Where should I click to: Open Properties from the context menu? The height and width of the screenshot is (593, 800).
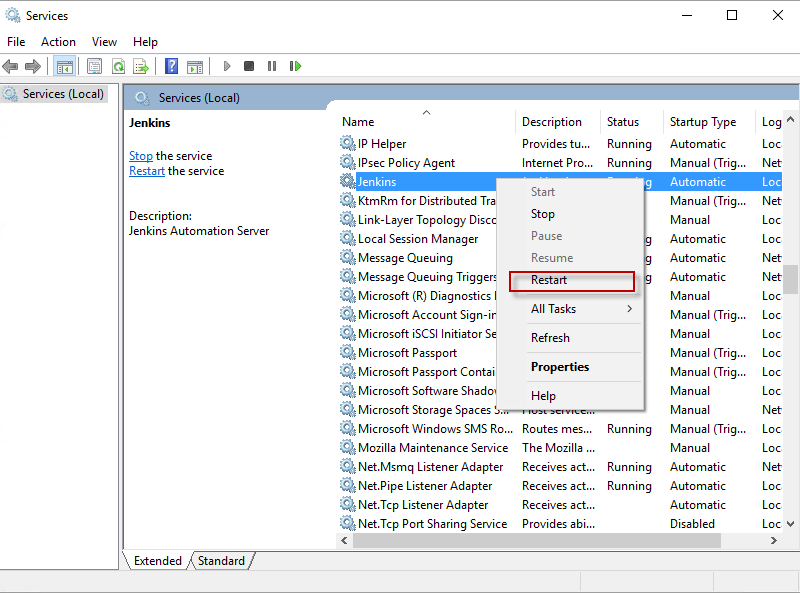coord(560,367)
